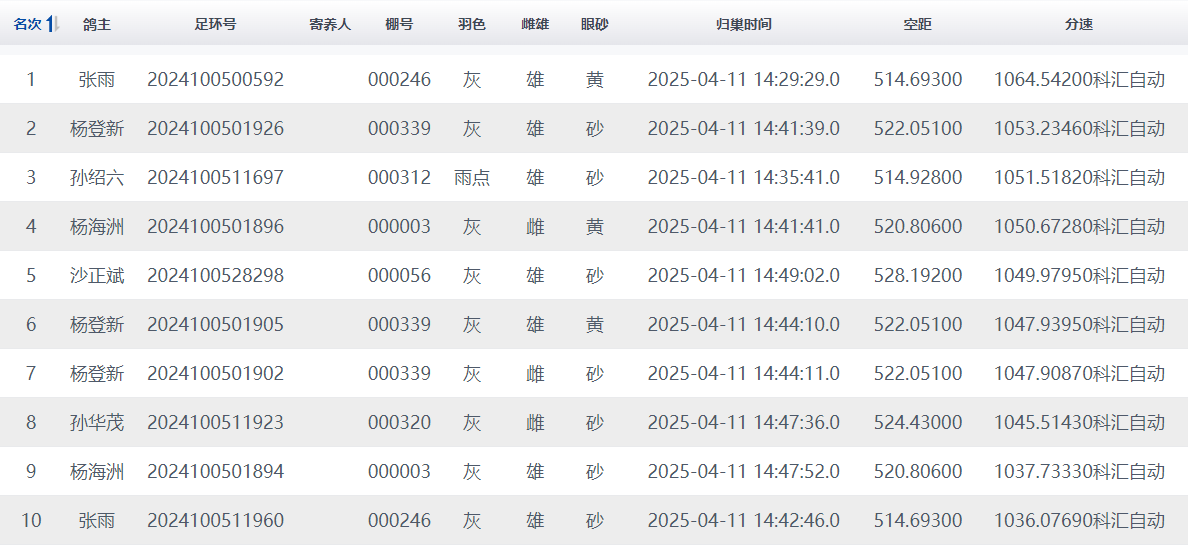Click the sort arrow icon beside 名次
The image size is (1188, 551).
(x=53, y=25)
